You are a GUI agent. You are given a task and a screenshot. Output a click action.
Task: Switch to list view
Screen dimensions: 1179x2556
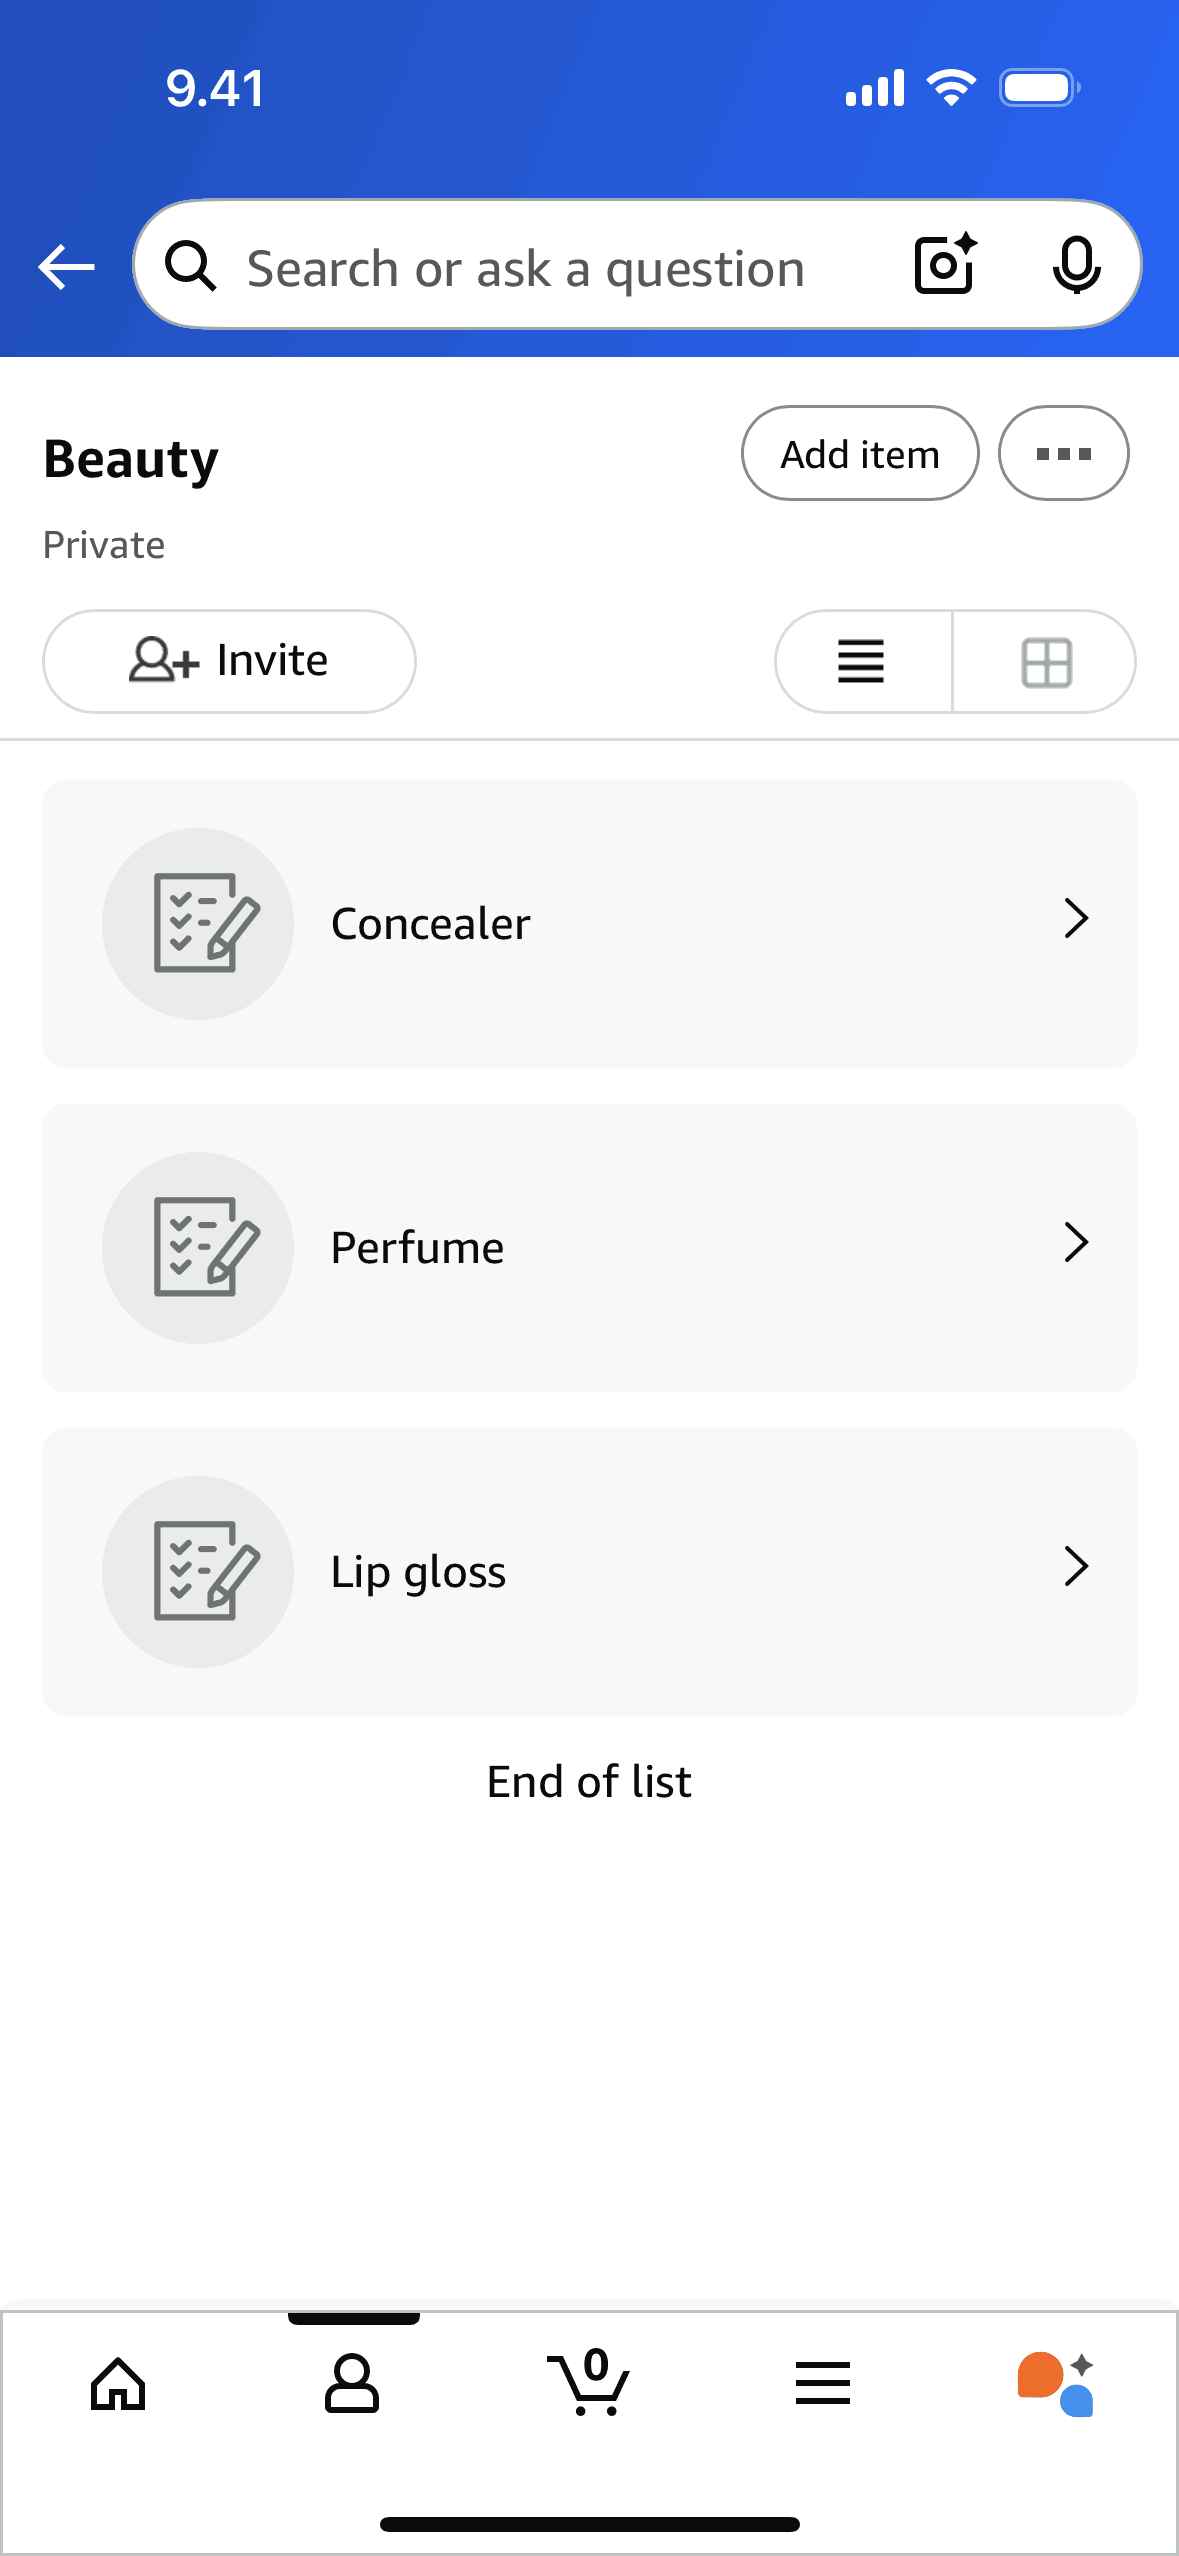pos(862,661)
